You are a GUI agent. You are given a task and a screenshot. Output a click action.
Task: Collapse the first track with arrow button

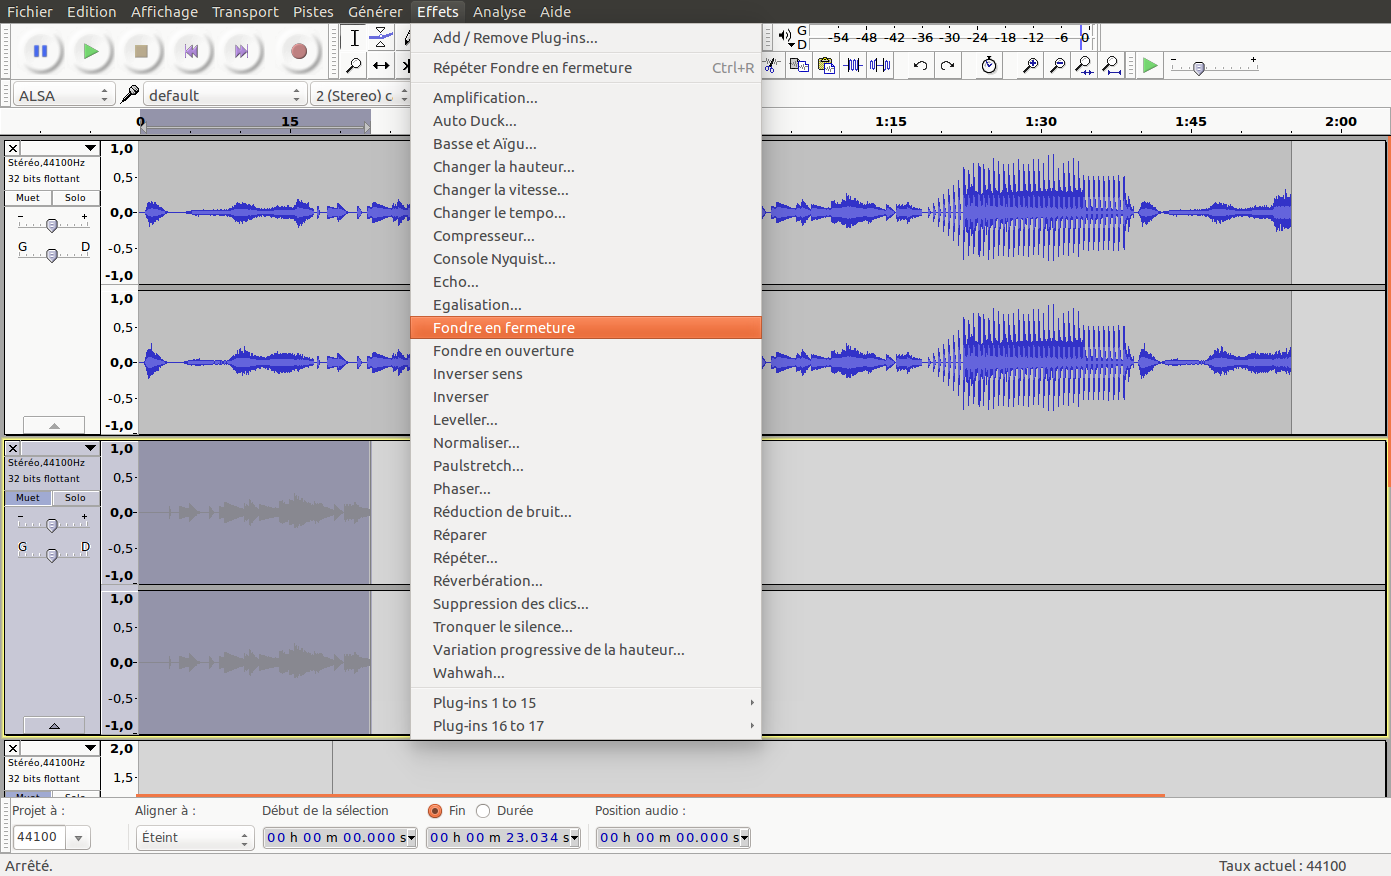[x=54, y=425]
